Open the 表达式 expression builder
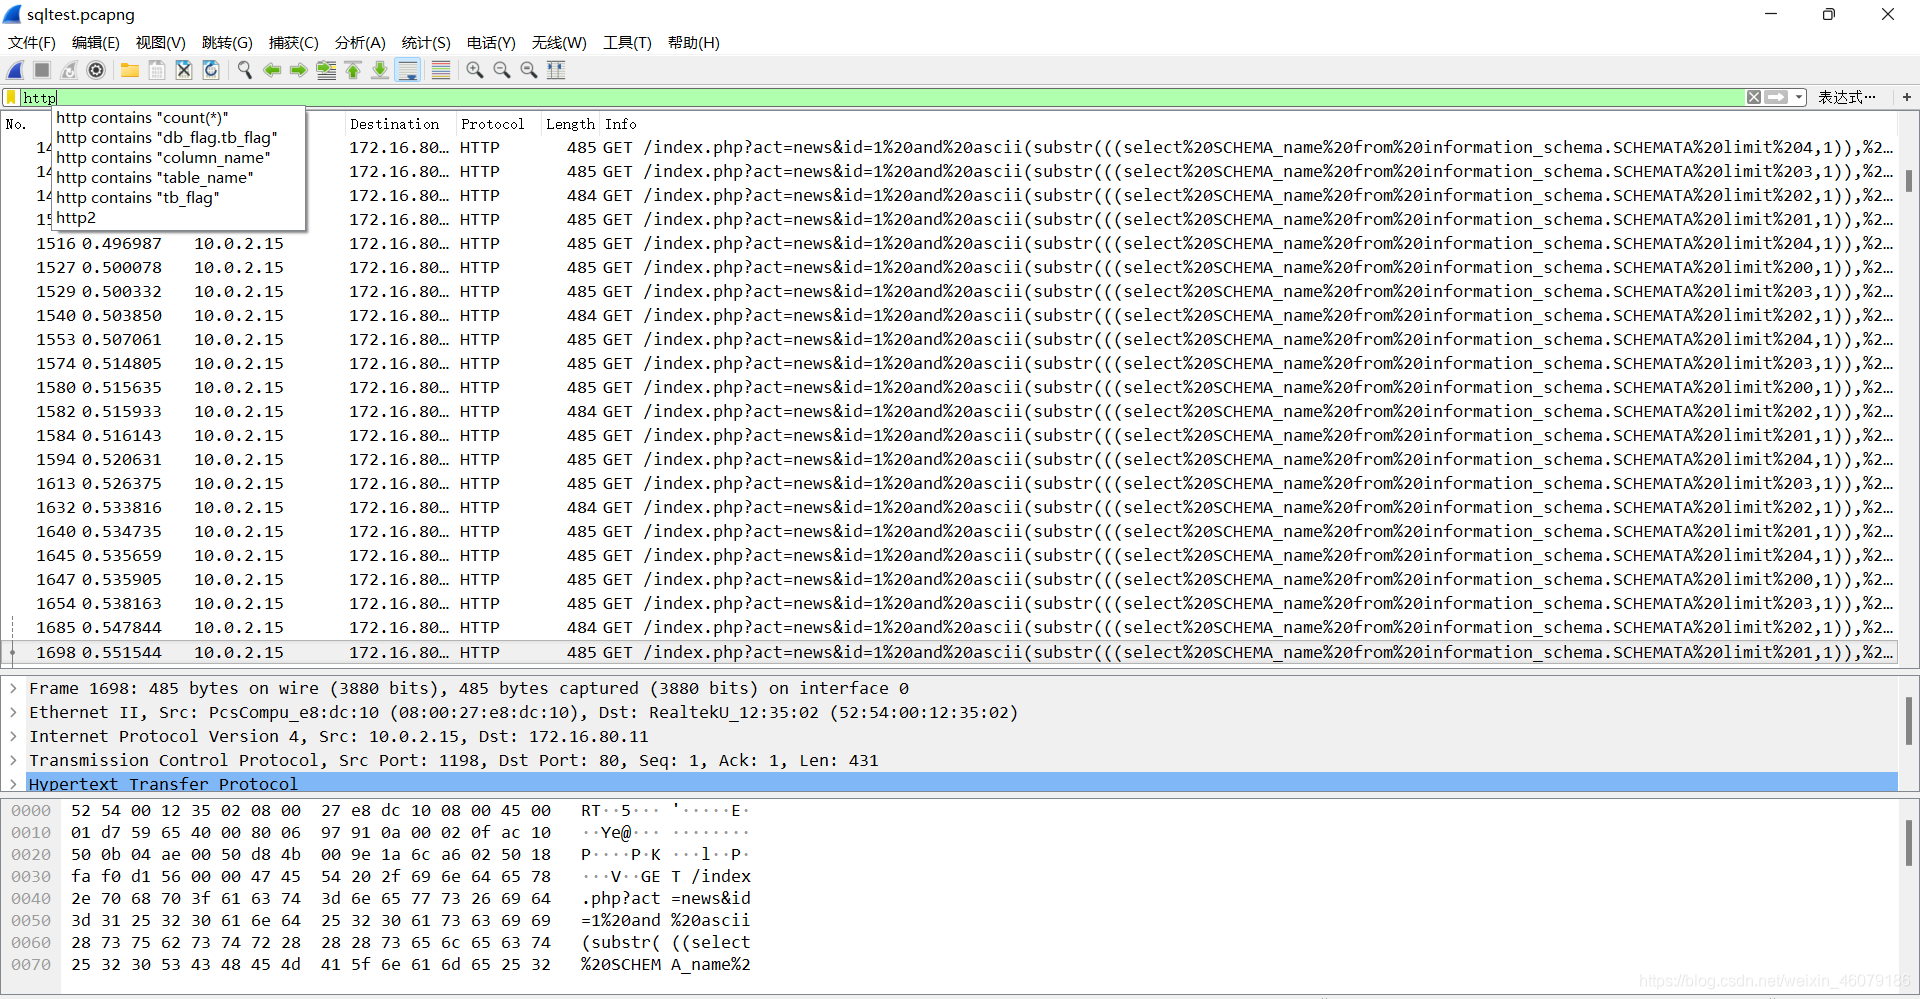 coord(1846,97)
